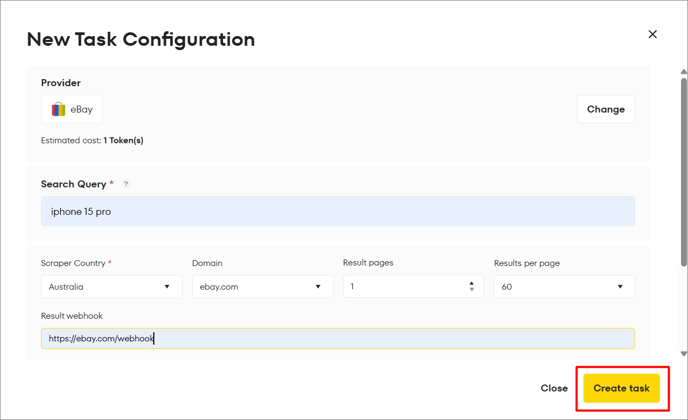Click the Results per page label
688x420 pixels.
click(x=527, y=263)
